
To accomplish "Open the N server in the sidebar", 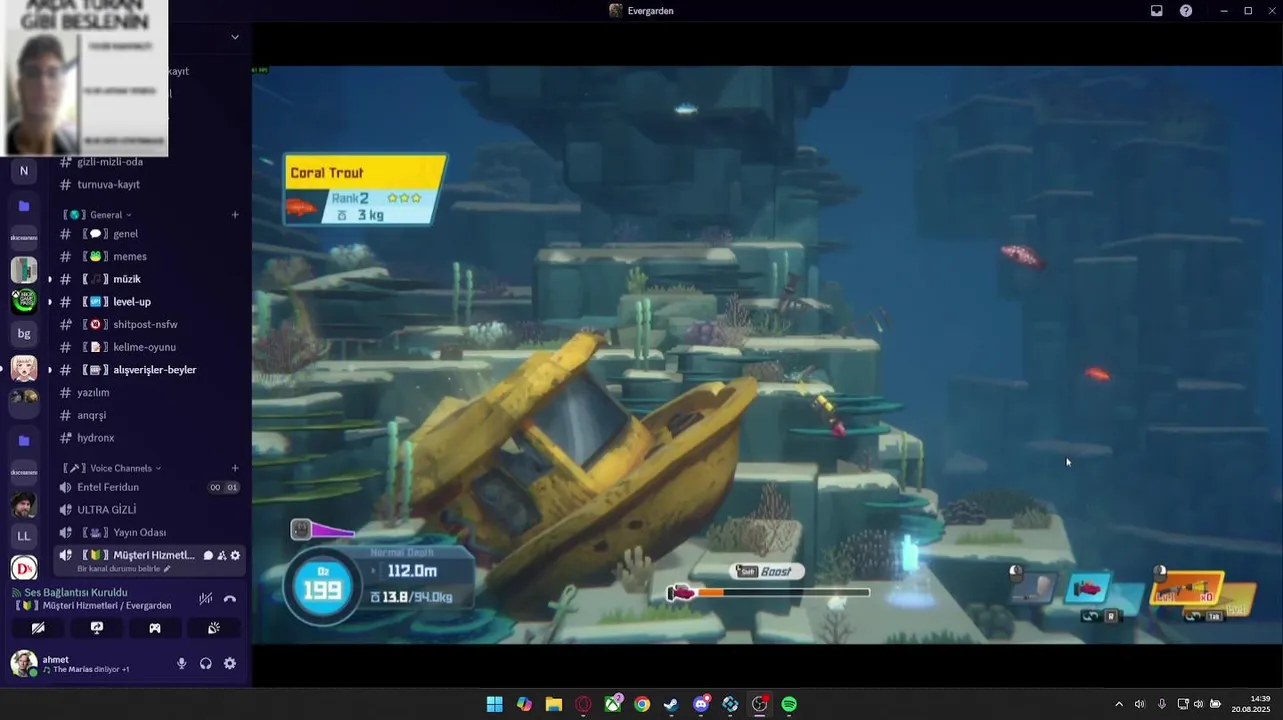I will (x=24, y=171).
